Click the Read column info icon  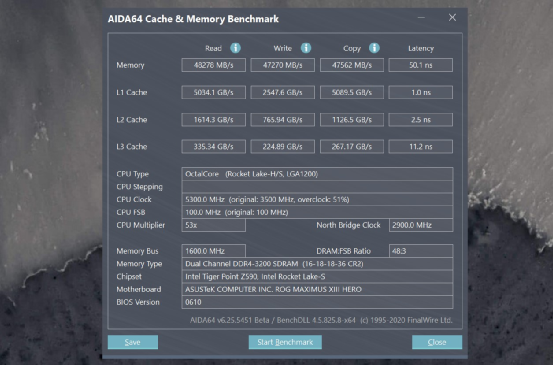[x=235, y=48]
